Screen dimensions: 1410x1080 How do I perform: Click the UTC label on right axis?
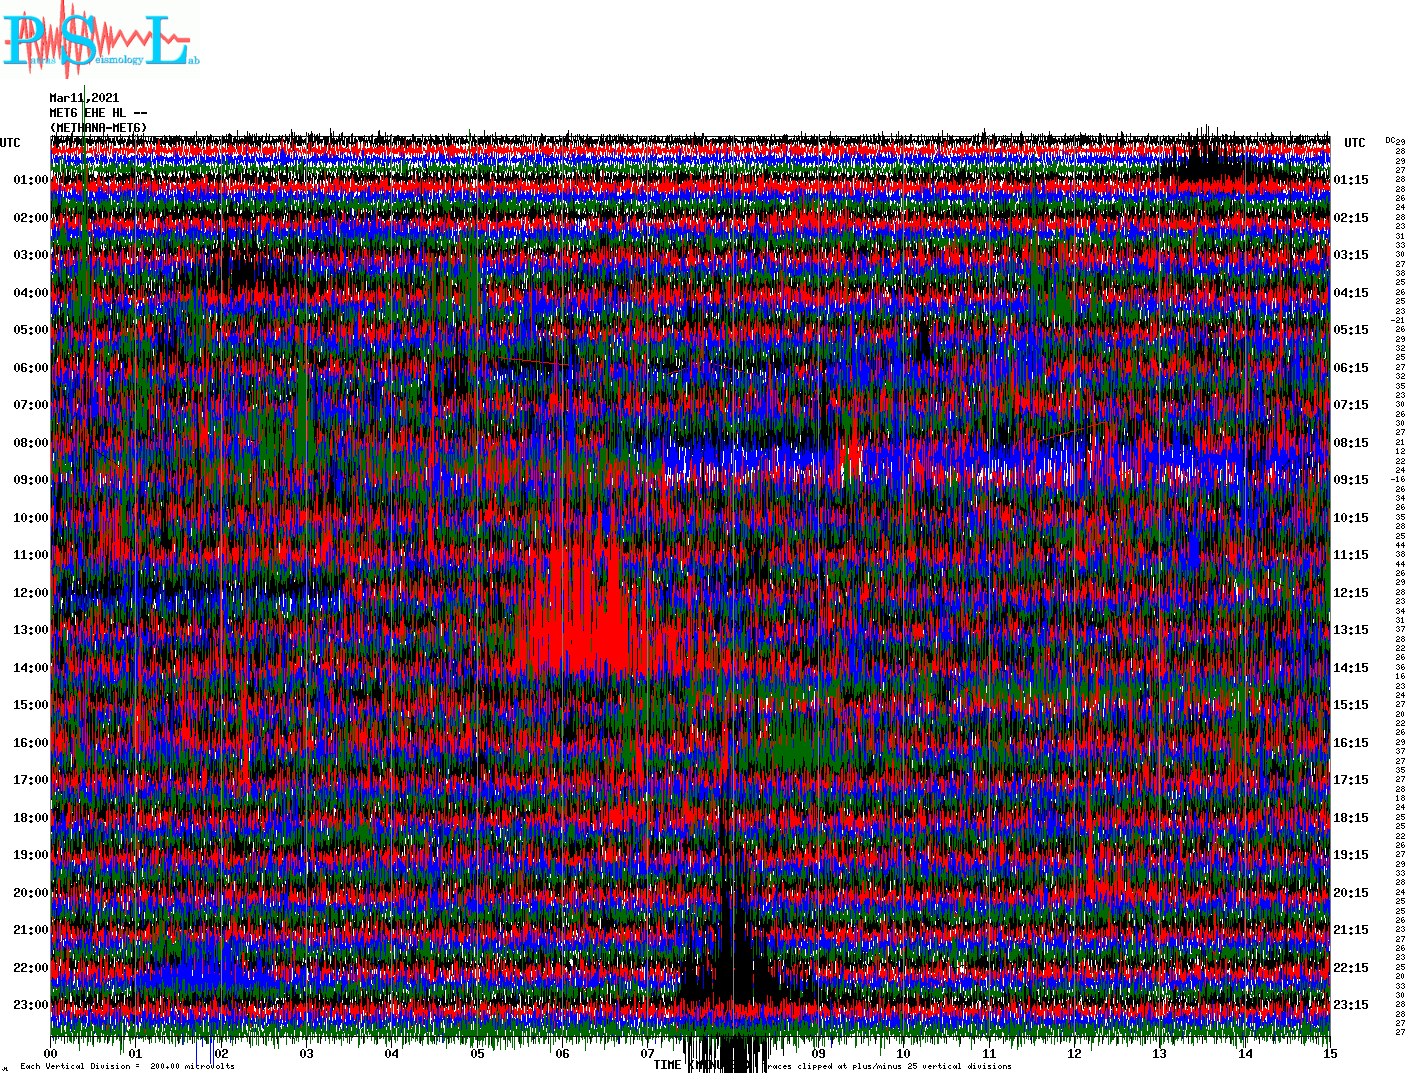coord(1354,143)
